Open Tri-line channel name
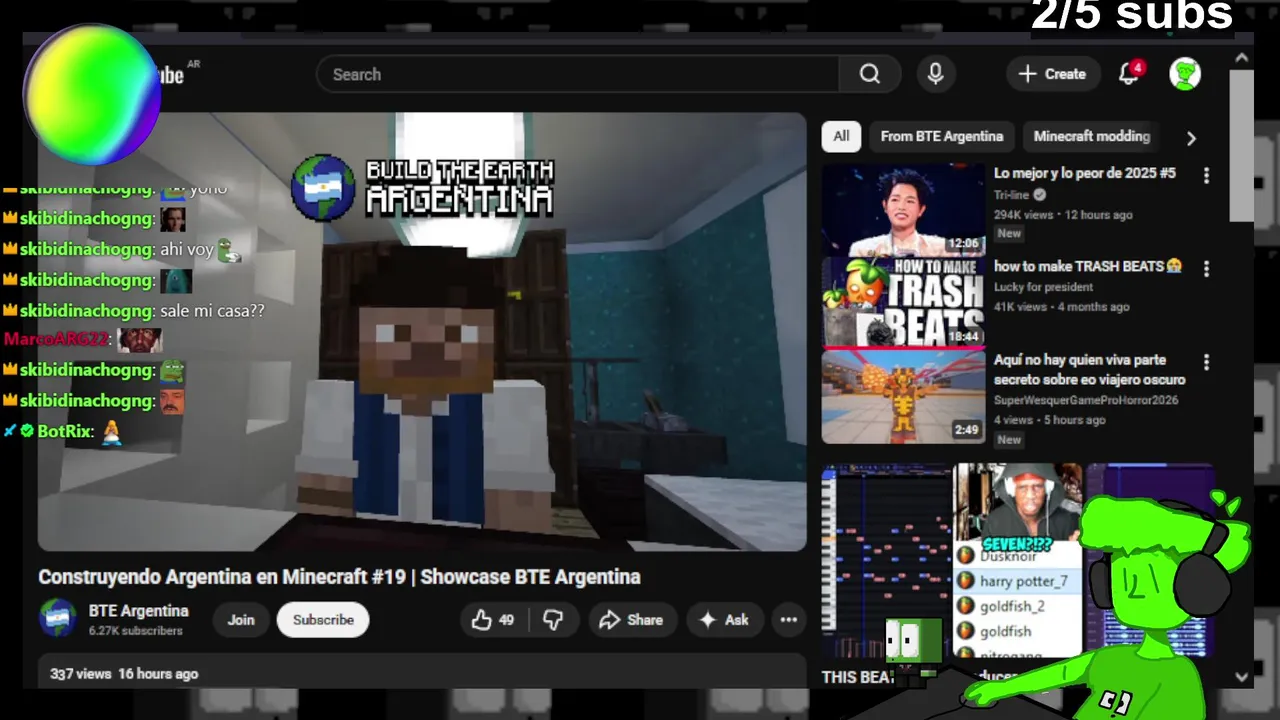The width and height of the screenshot is (1280, 720). (x=1013, y=195)
